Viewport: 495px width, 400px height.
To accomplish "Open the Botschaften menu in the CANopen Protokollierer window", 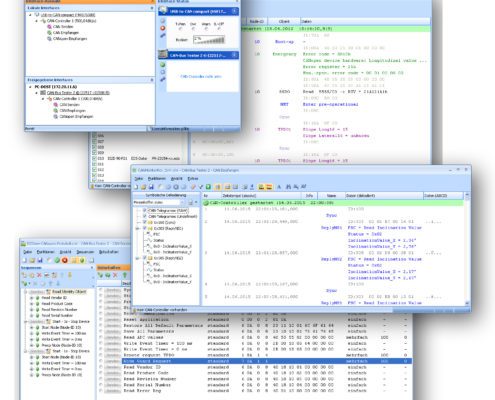I will pyautogui.click(x=109, y=252).
